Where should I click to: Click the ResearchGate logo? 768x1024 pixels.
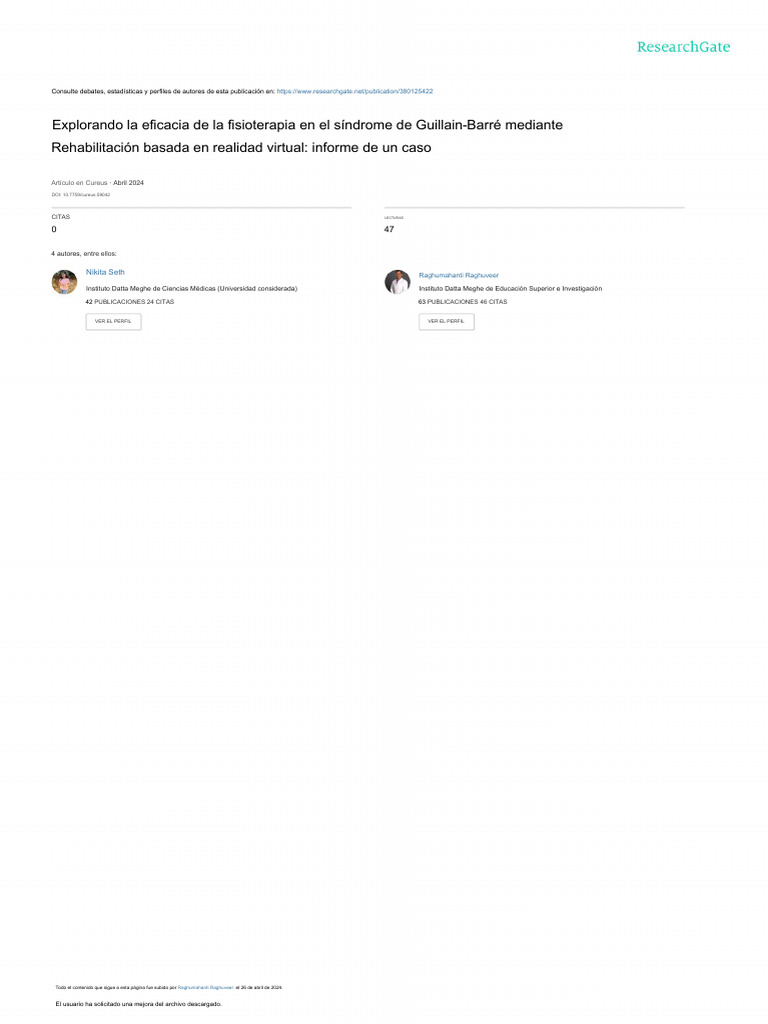click(x=683, y=47)
